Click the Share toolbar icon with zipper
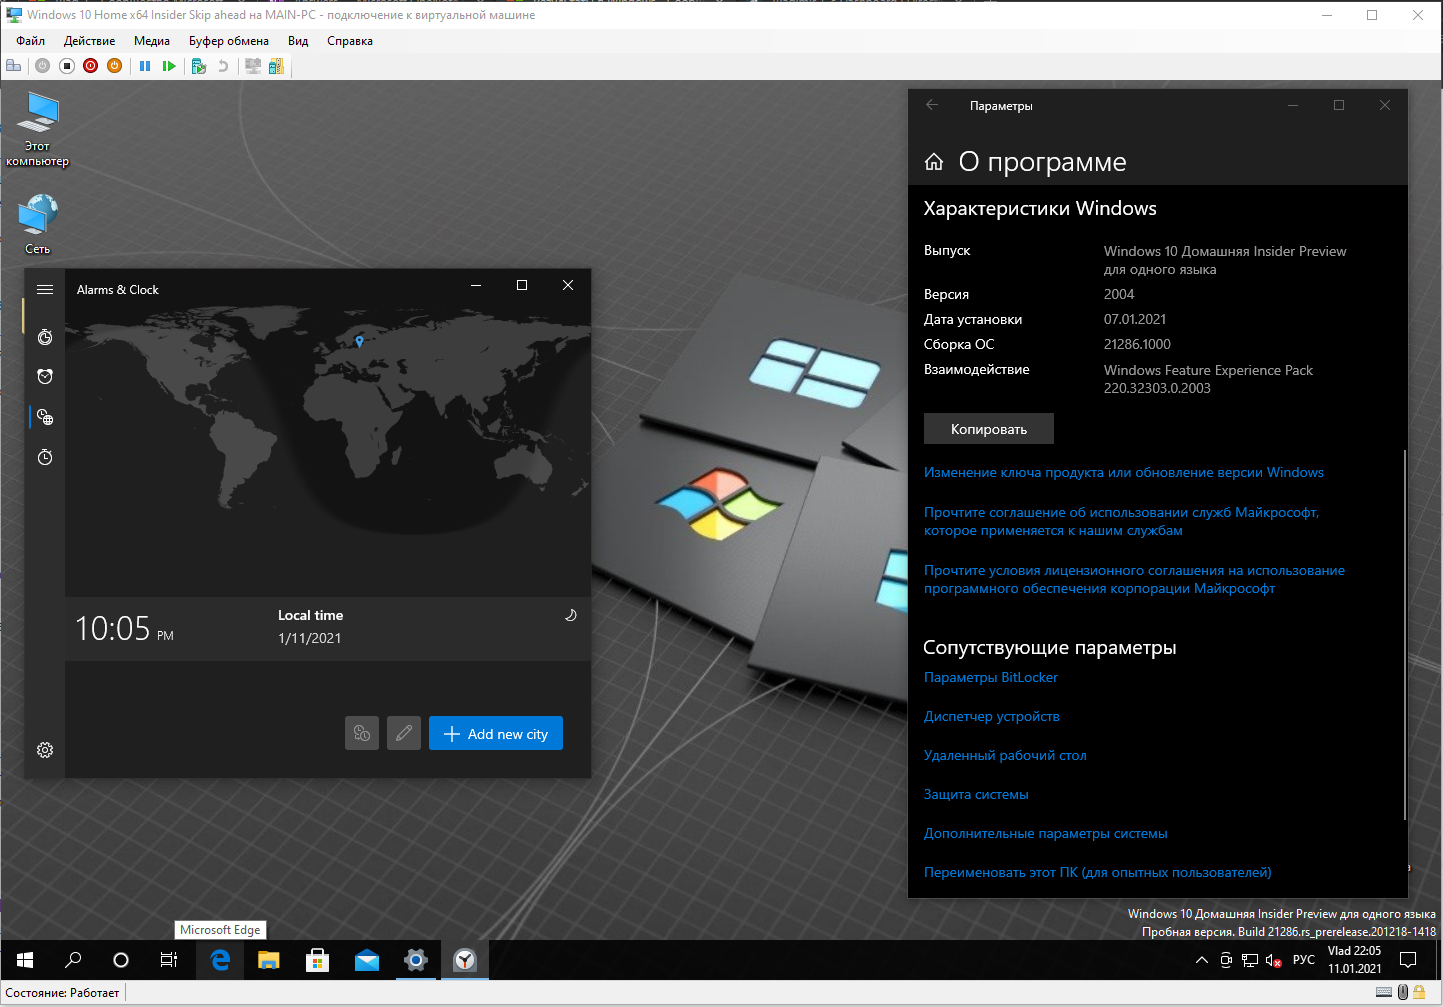The width and height of the screenshot is (1443, 1007). click(276, 66)
